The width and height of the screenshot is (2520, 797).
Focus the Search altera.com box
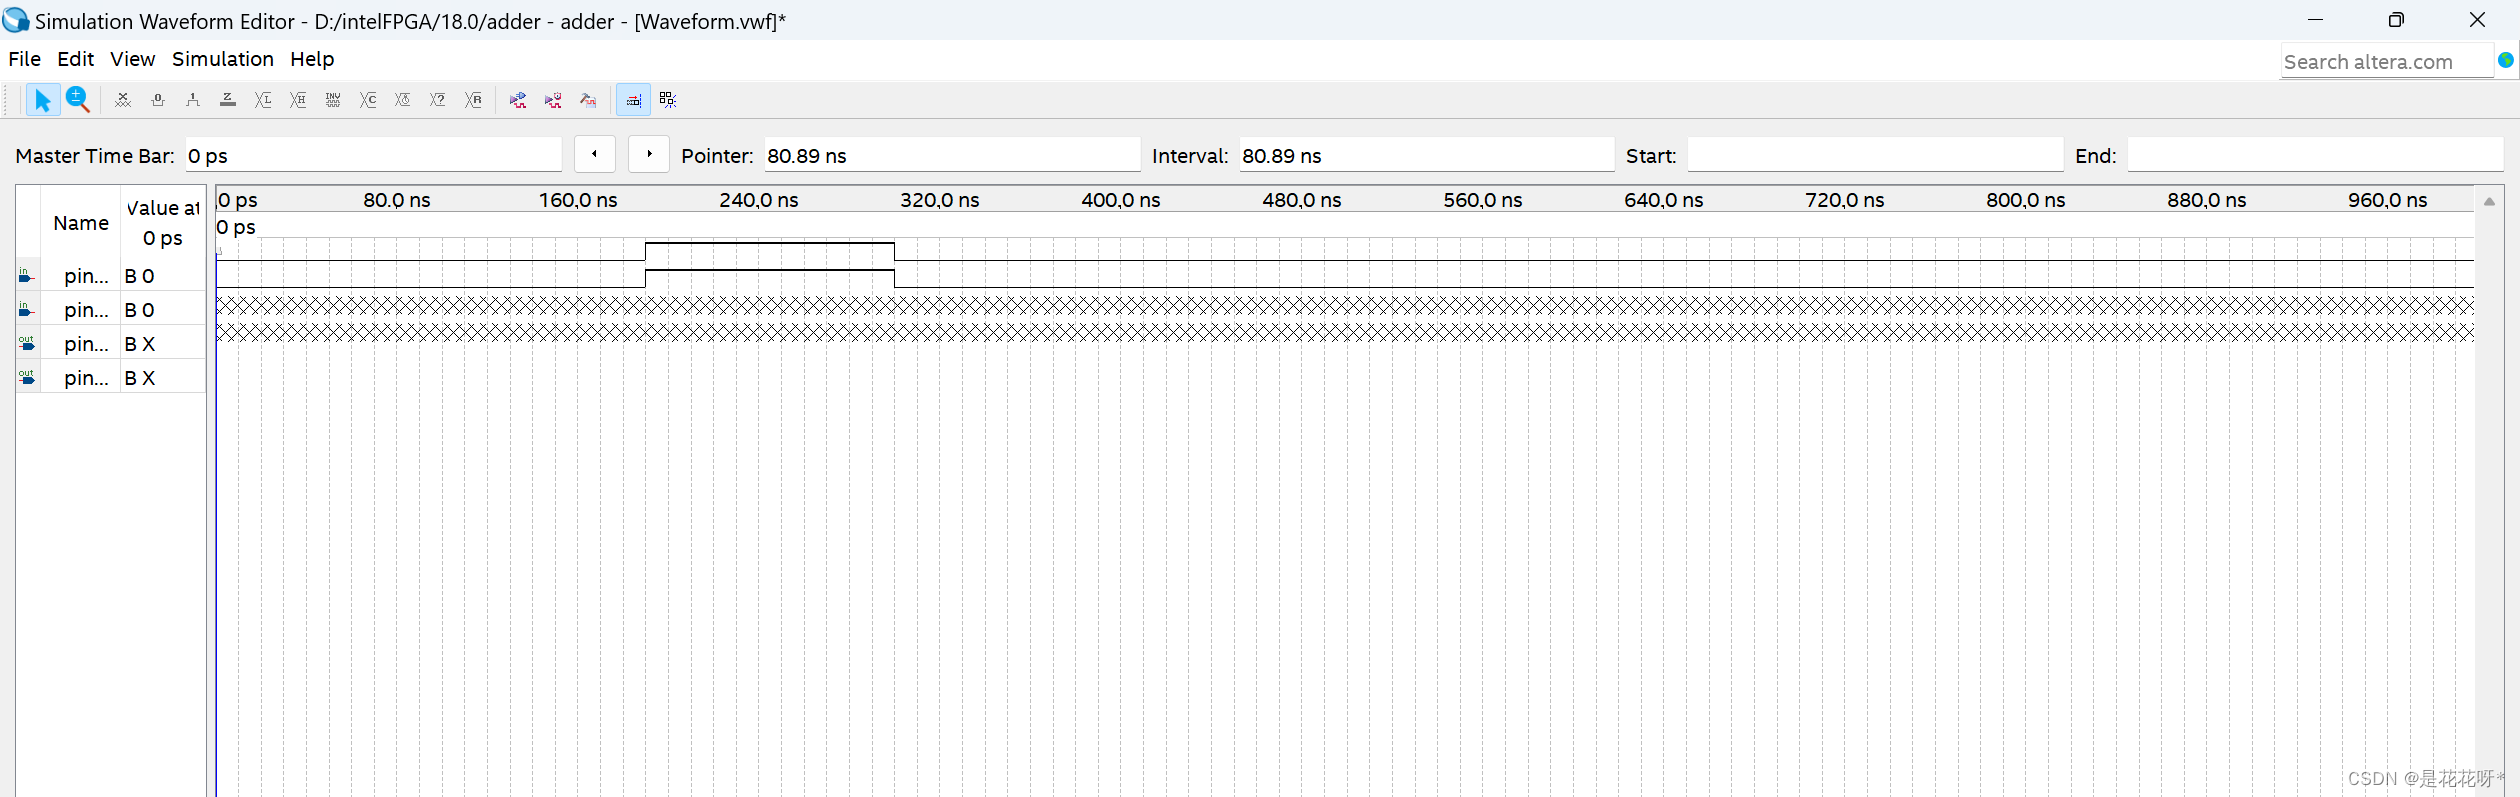pyautogui.click(x=2386, y=62)
